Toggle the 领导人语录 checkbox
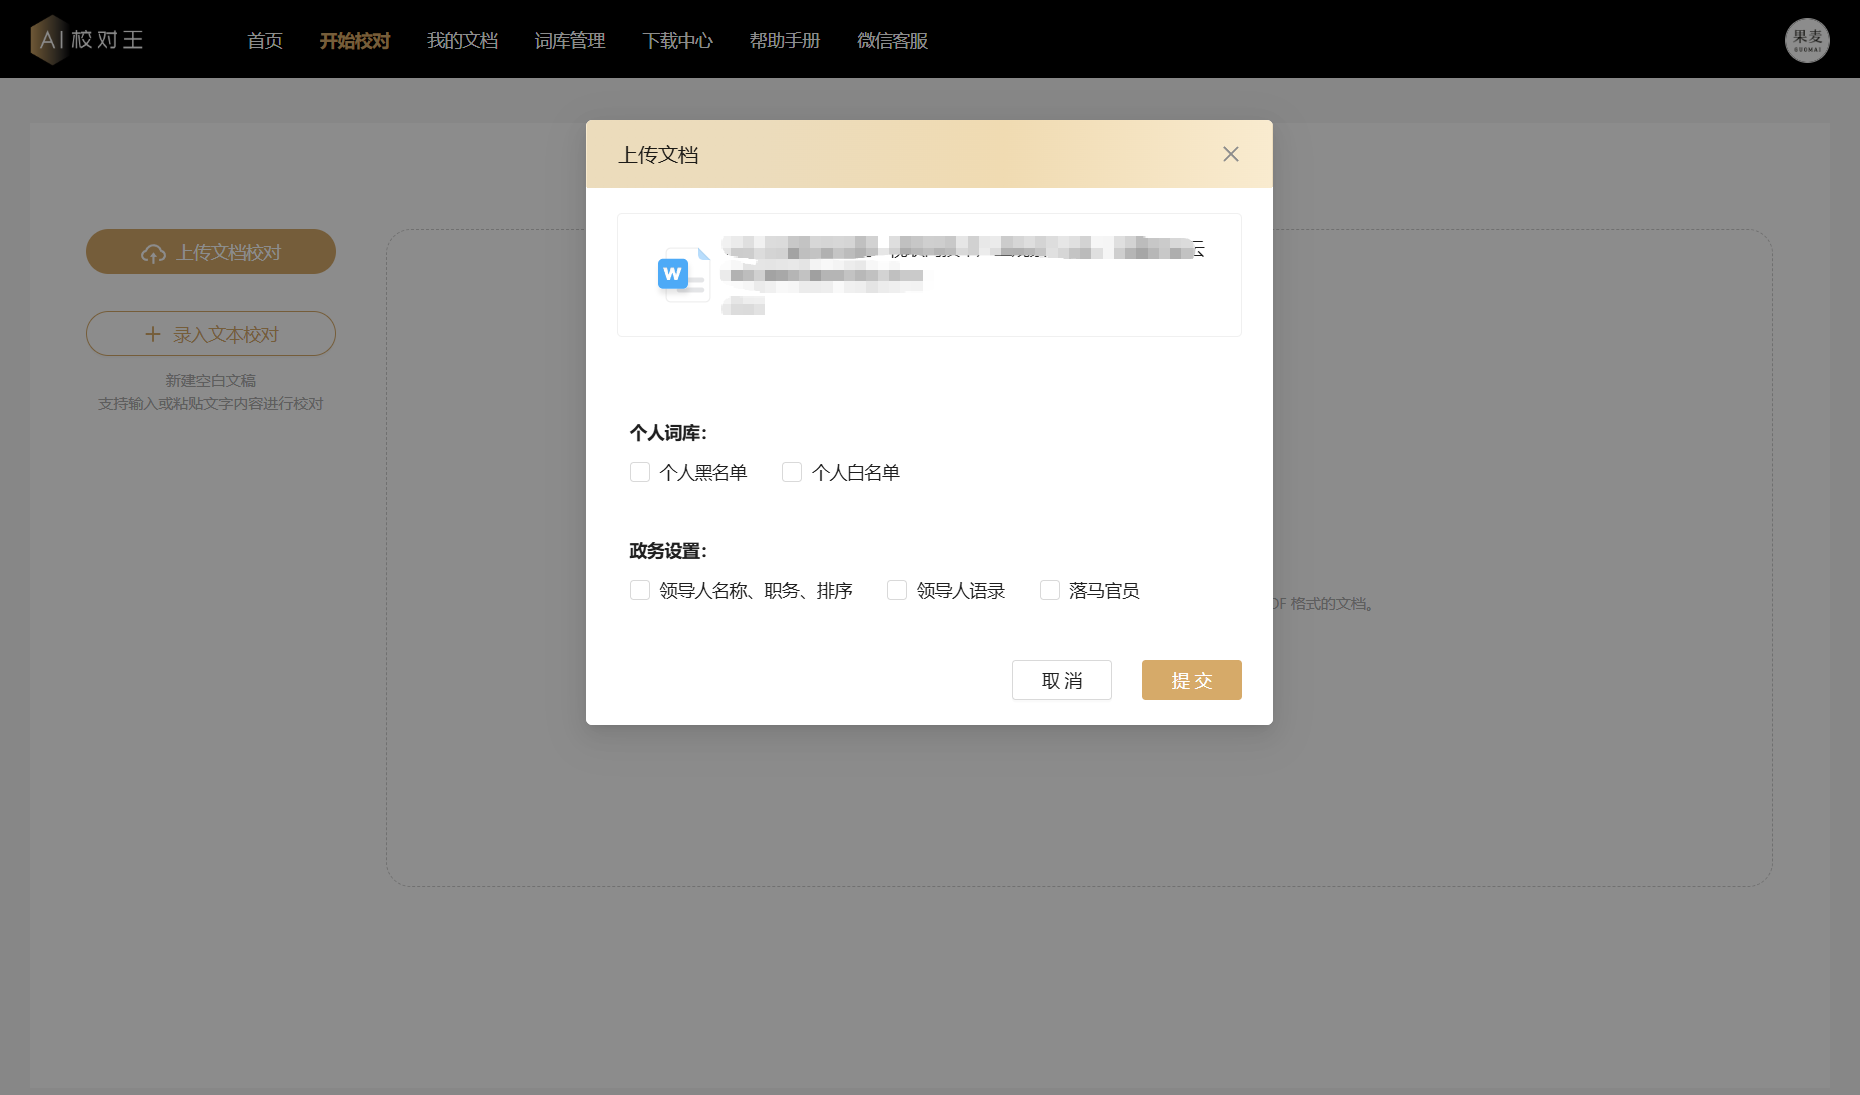This screenshot has width=1860, height=1095. tap(897, 590)
